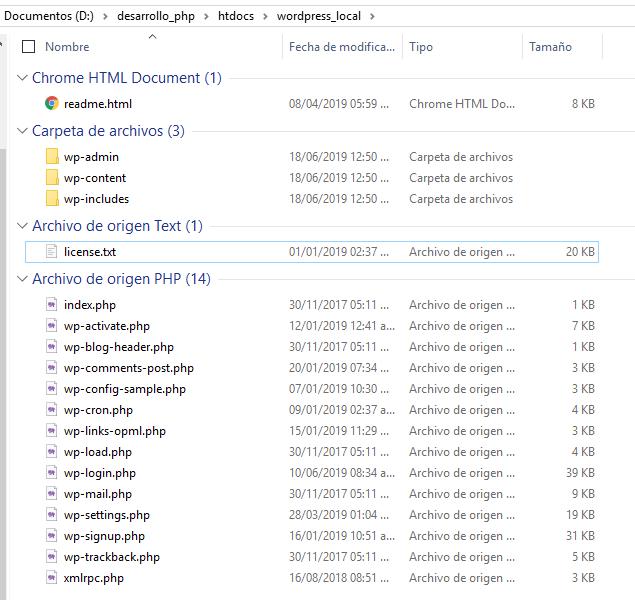
Task: Open dropdown arrow after htdocs breadcrumb
Action: (266, 16)
